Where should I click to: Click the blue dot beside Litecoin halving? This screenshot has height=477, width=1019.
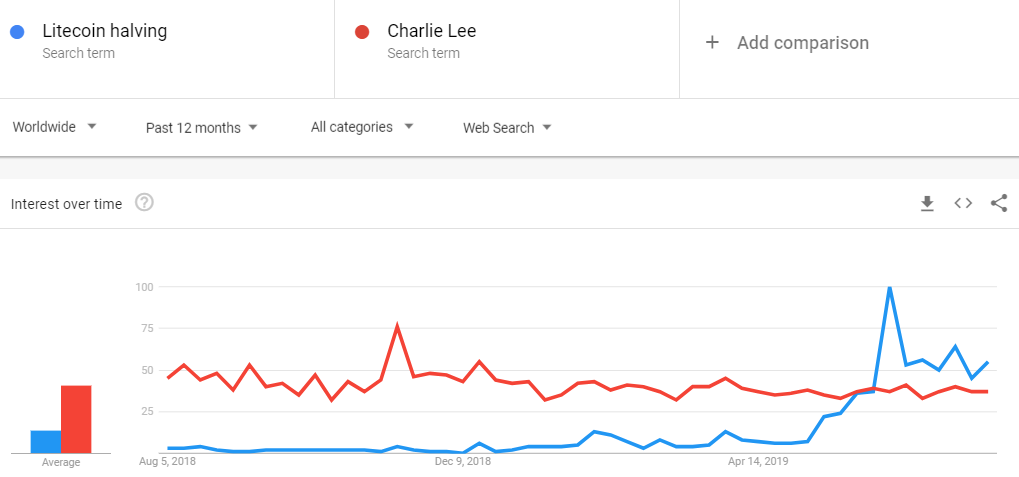(17, 32)
